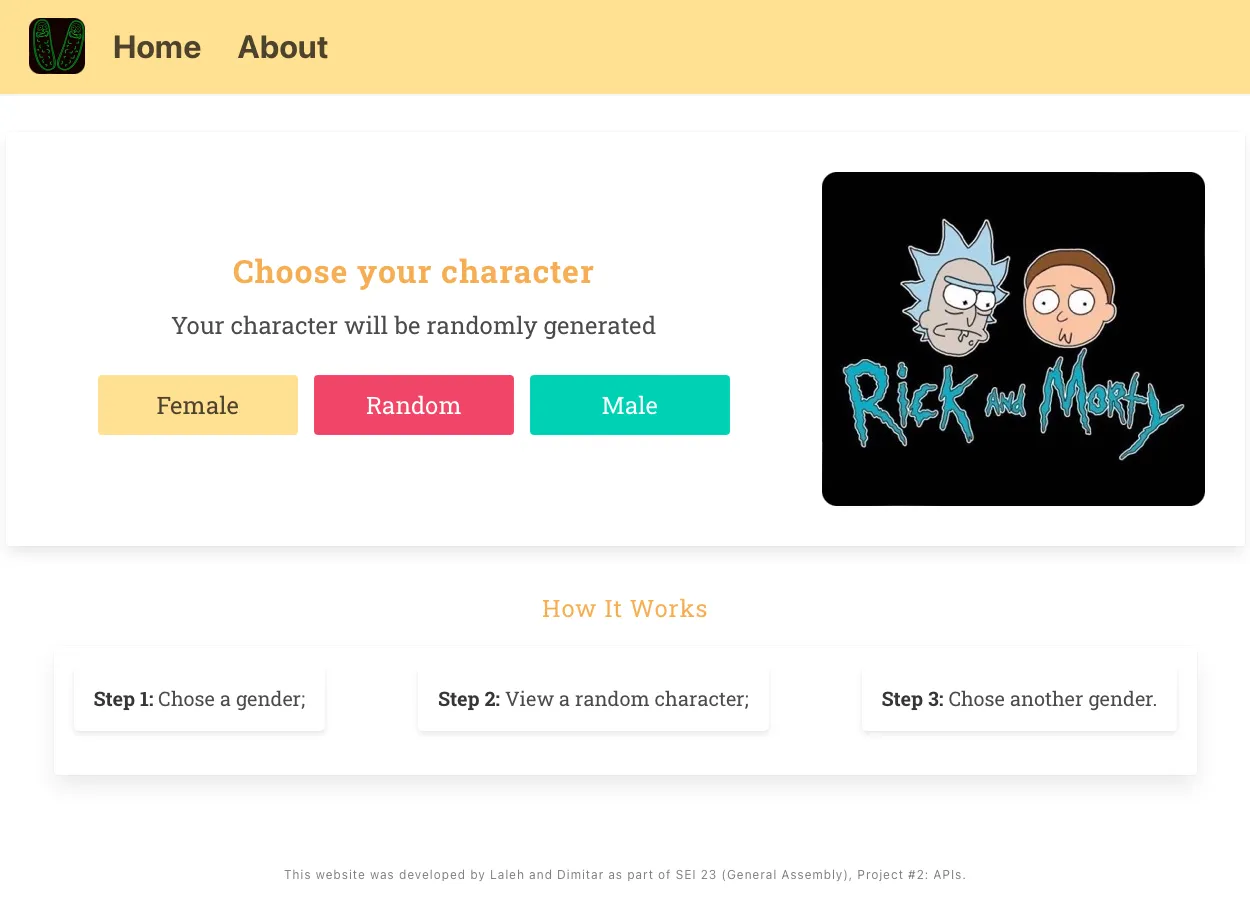Image resolution: width=1250 pixels, height=917 pixels.
Task: Click the Rick and Morty banner image
Action: click(1013, 339)
